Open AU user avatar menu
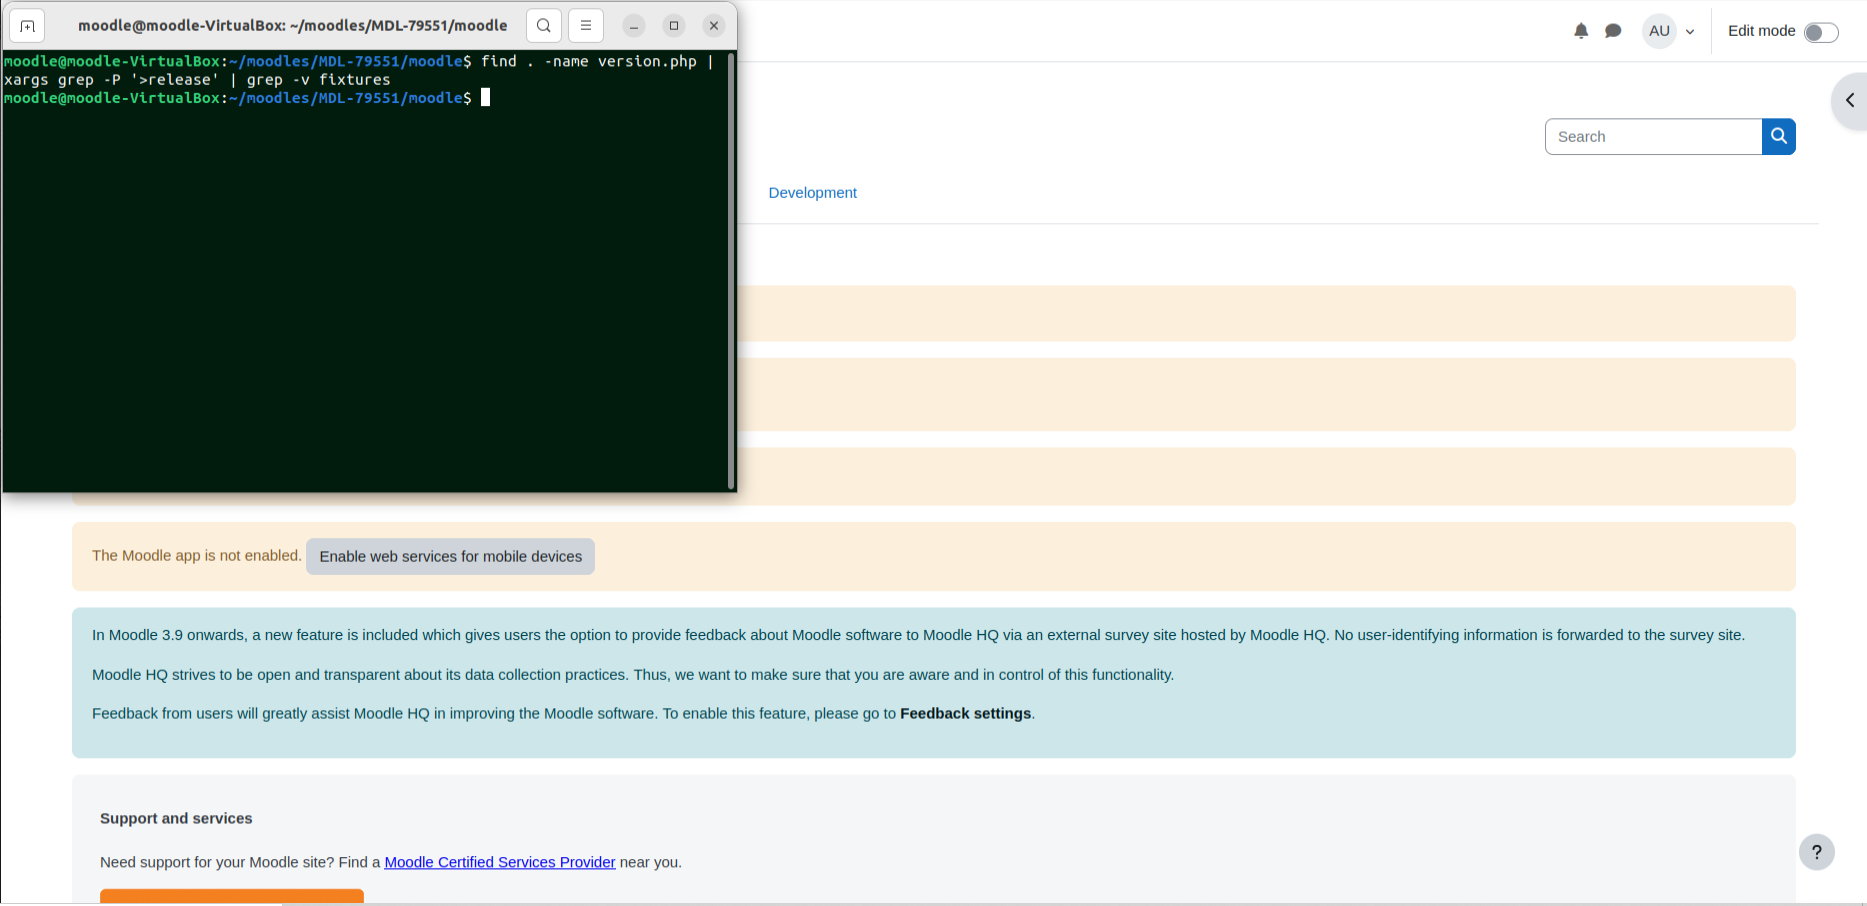 pyautogui.click(x=1660, y=31)
